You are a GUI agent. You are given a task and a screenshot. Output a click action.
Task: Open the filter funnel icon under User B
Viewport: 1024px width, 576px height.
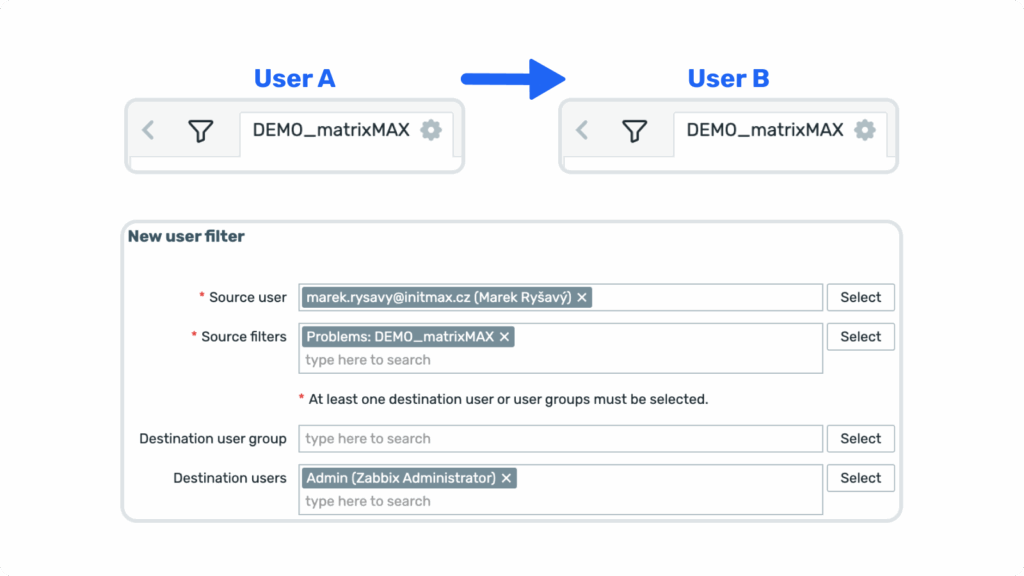click(635, 130)
